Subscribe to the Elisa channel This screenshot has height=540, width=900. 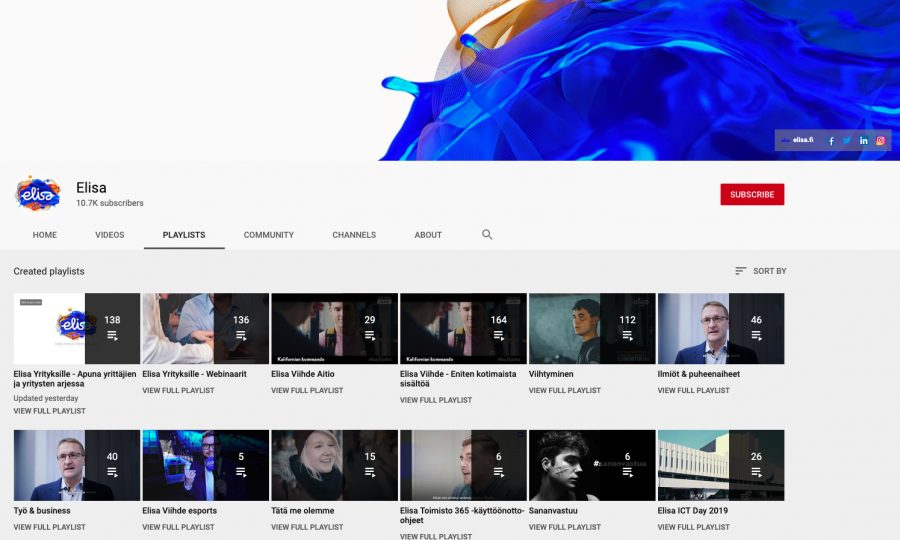click(752, 195)
